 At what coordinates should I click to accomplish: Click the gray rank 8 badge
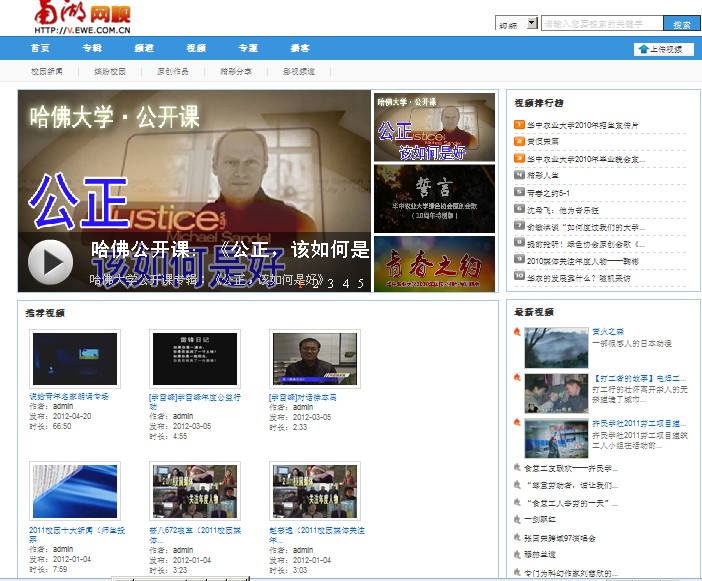[519, 243]
